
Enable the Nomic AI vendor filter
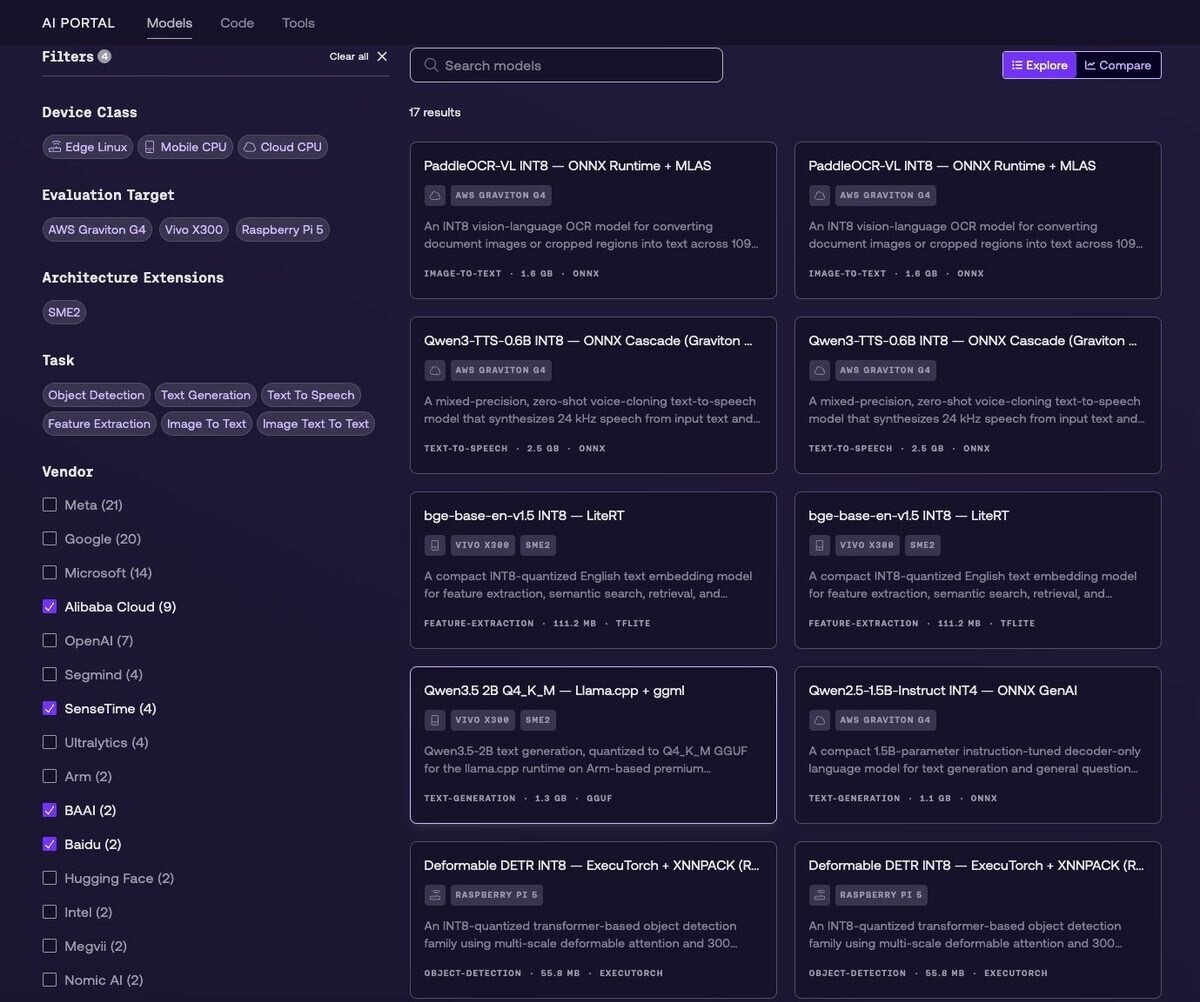coord(49,981)
